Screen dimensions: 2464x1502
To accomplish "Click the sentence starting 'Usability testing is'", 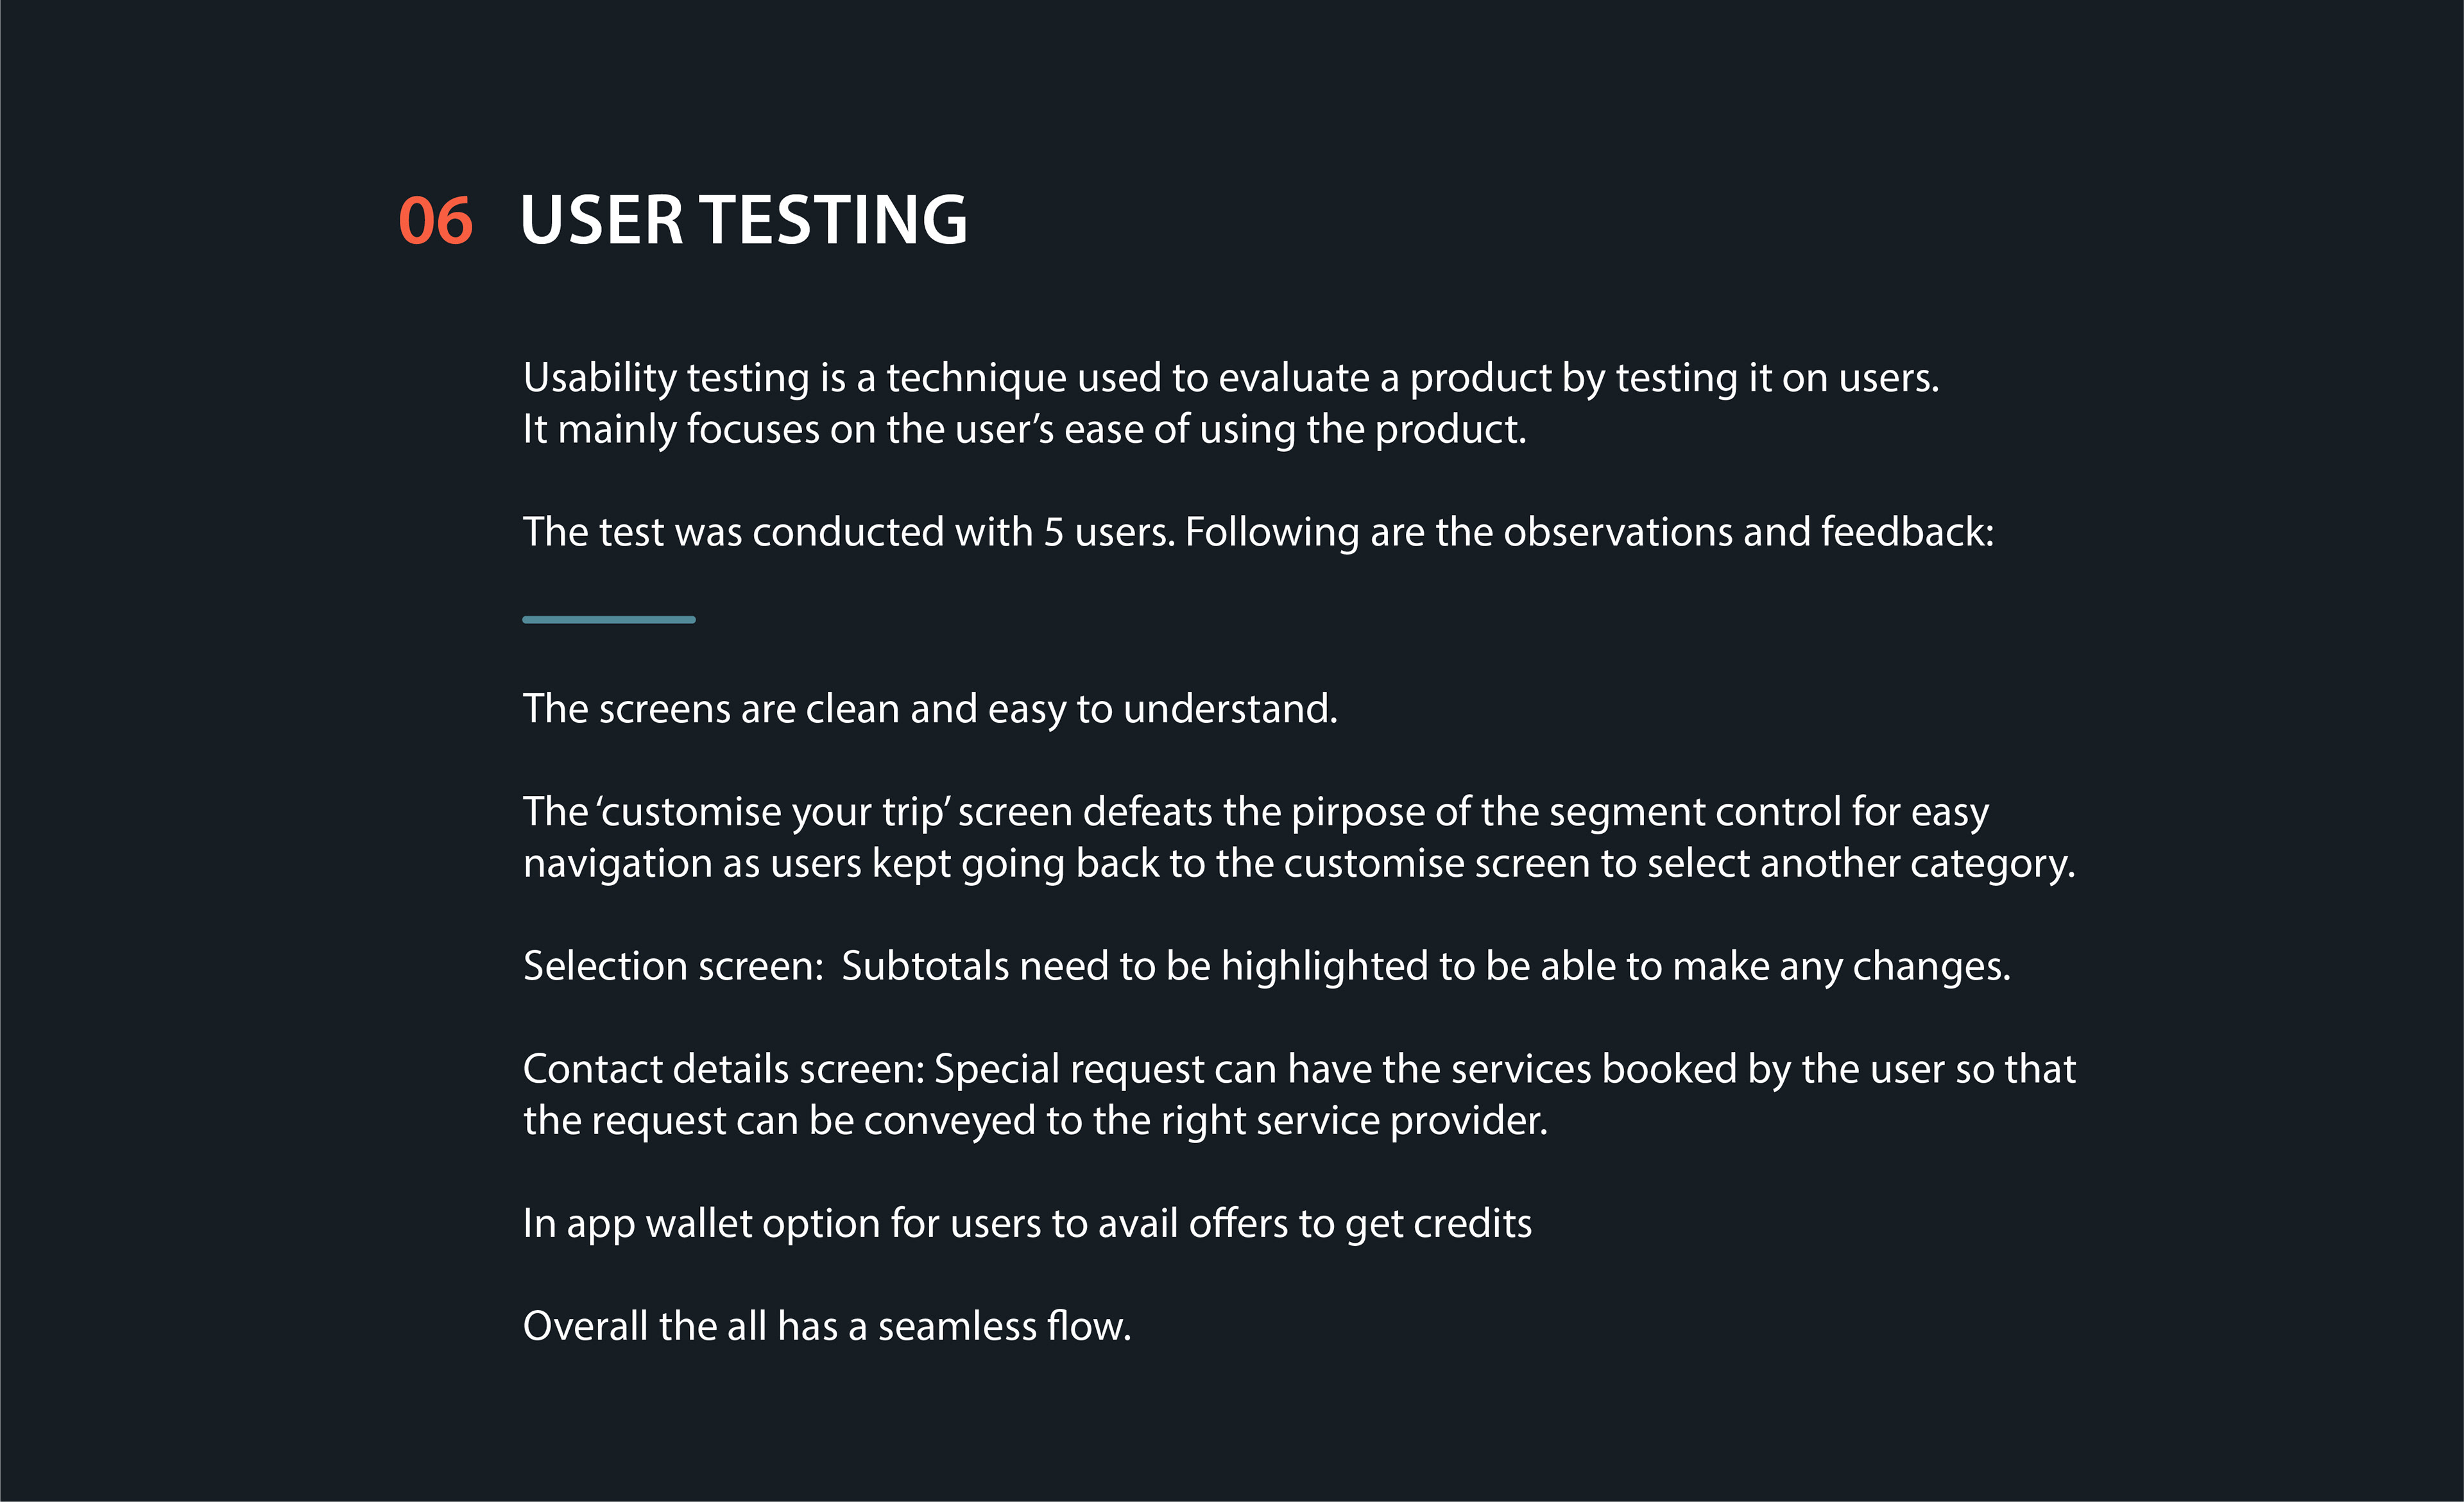I will coord(1231,378).
